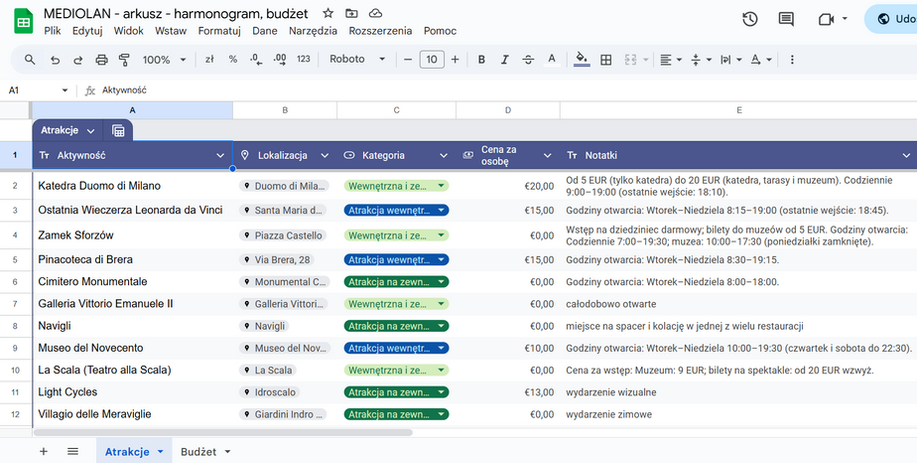
Task: Open vertical align dropdown
Action: (701, 59)
